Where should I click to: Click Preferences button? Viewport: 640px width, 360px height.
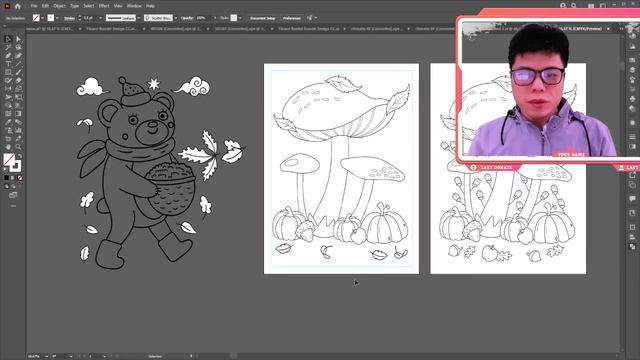tap(291, 18)
